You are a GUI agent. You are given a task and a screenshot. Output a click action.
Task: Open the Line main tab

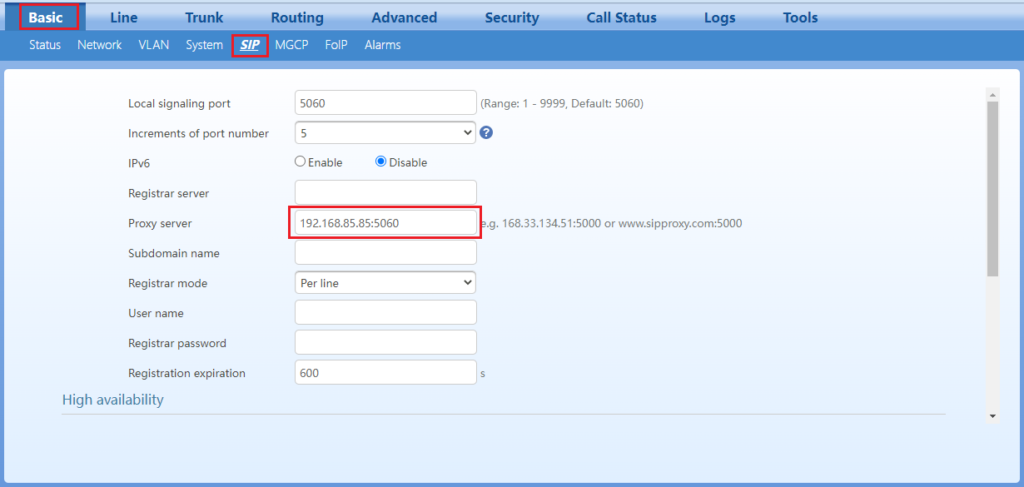[124, 17]
